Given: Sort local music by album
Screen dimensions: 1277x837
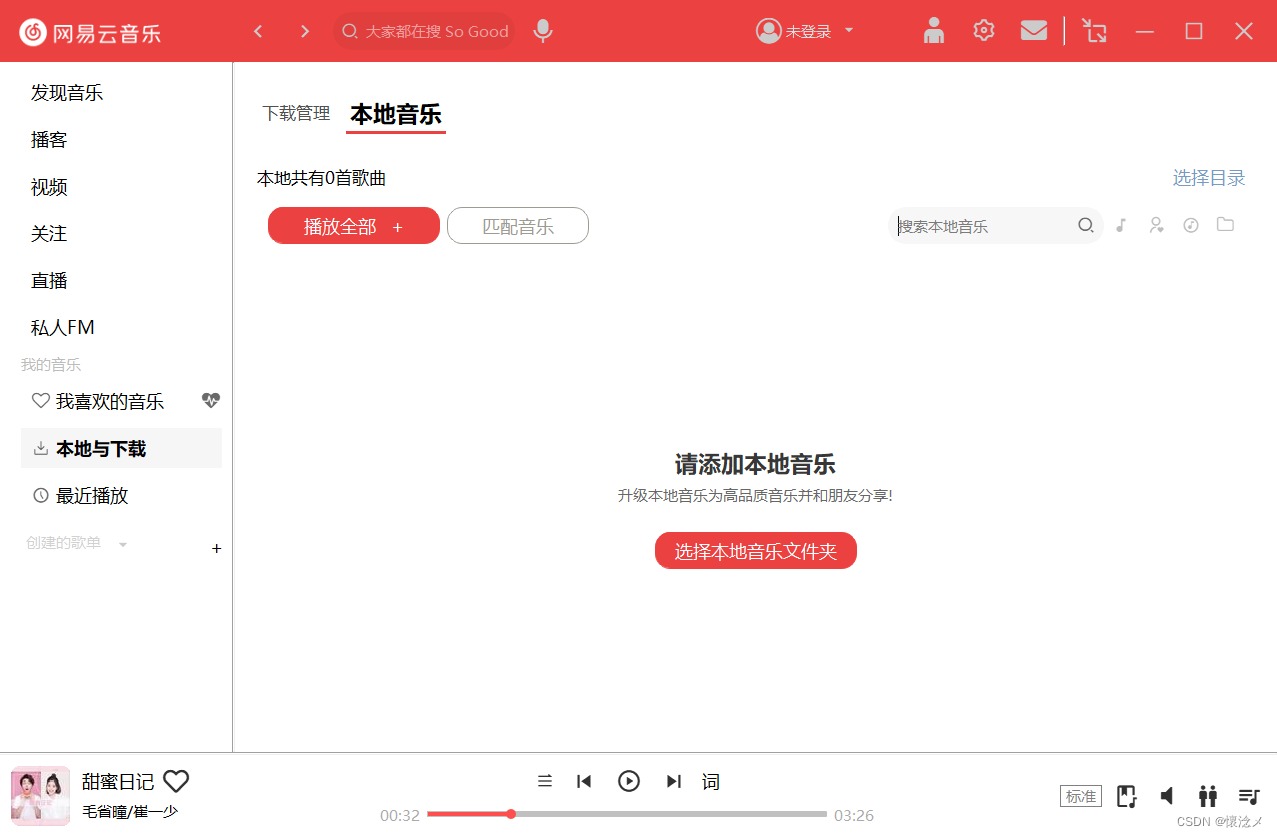Looking at the screenshot, I should pos(1190,225).
